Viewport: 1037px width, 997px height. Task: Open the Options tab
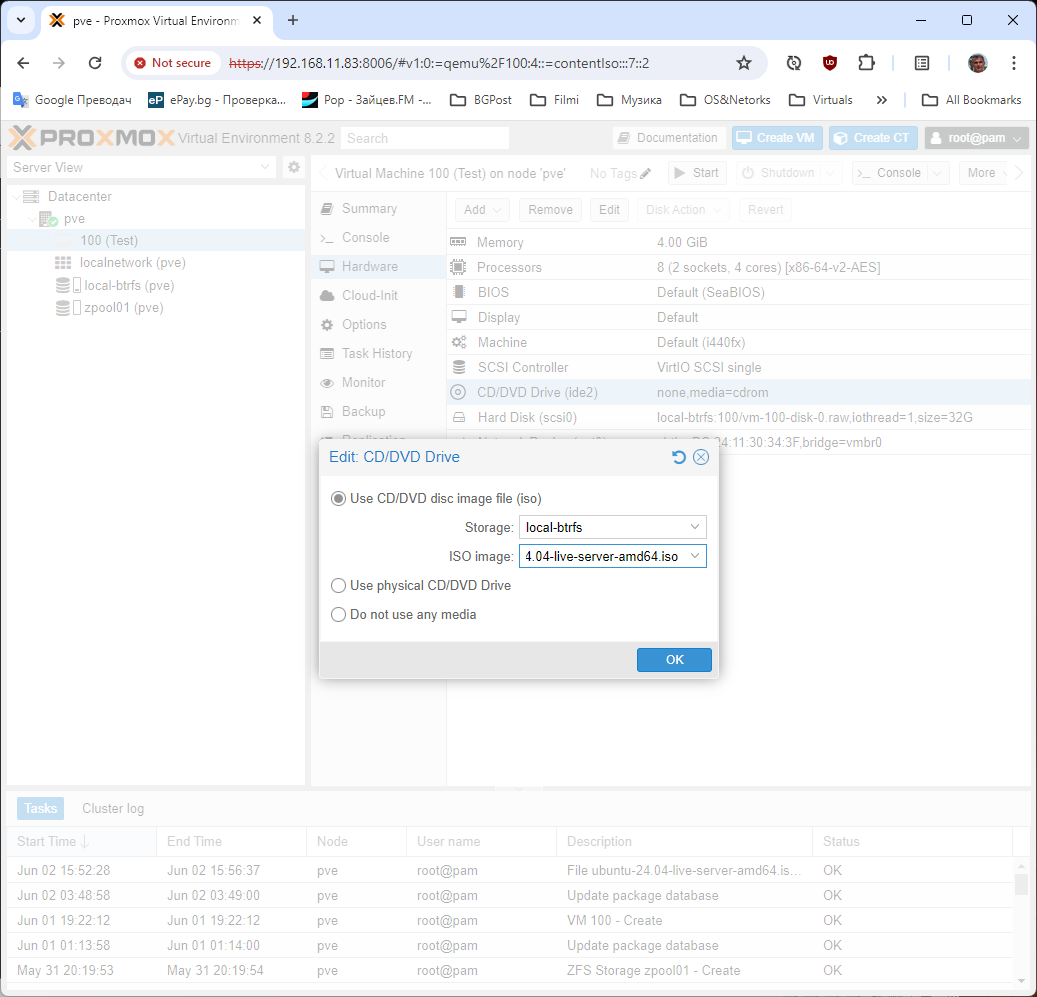[378, 325]
